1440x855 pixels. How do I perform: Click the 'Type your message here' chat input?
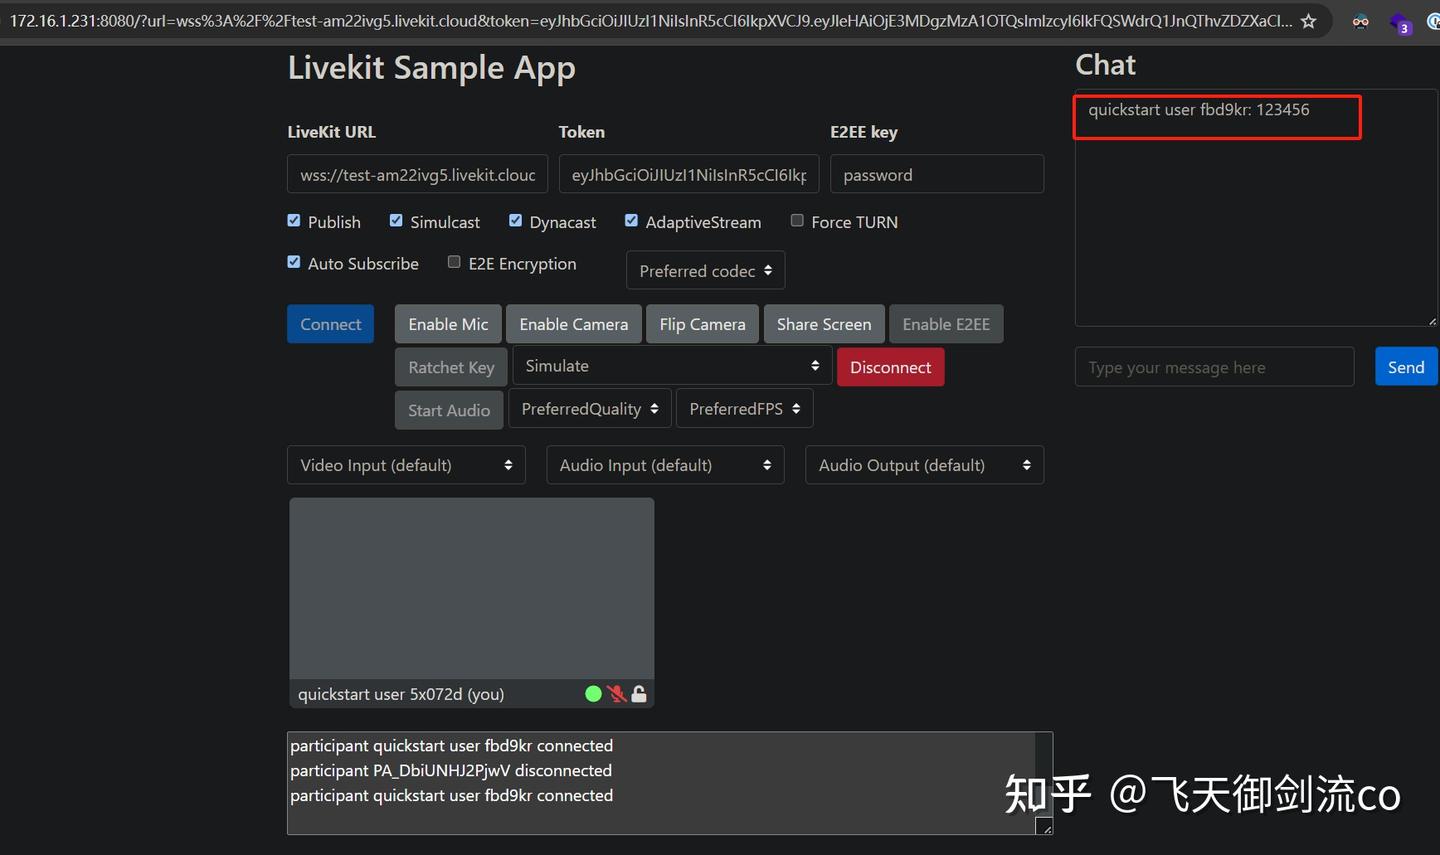pos(1214,367)
